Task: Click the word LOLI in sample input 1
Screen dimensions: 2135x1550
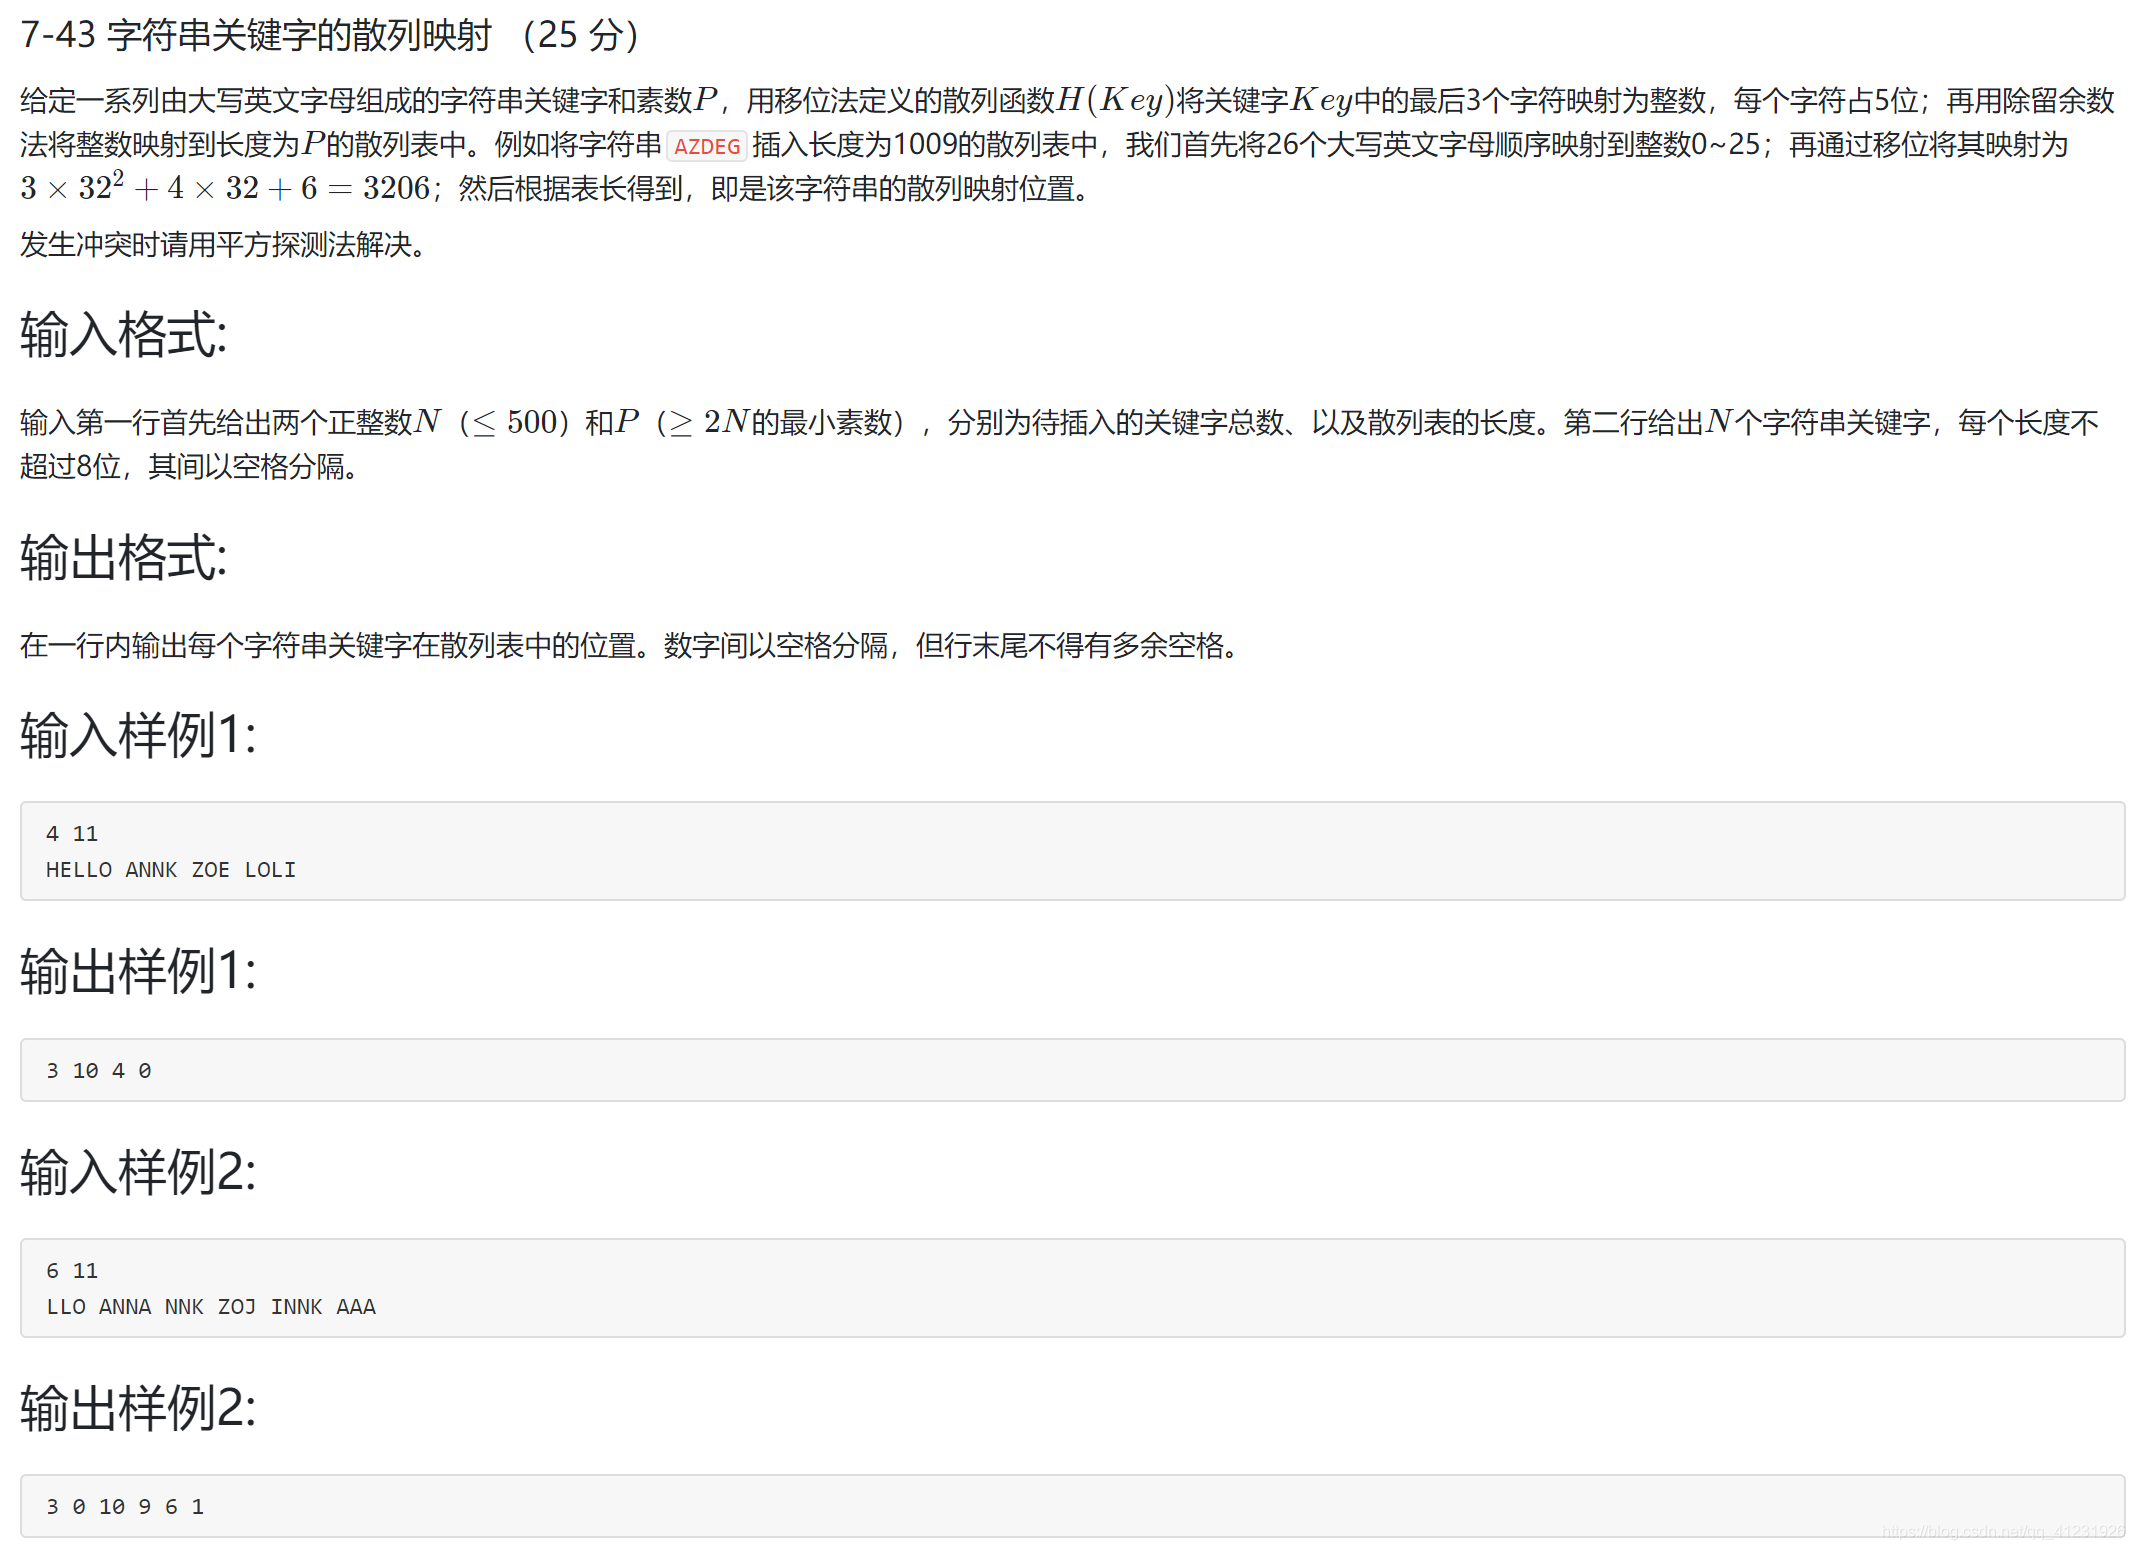Action: point(270,870)
